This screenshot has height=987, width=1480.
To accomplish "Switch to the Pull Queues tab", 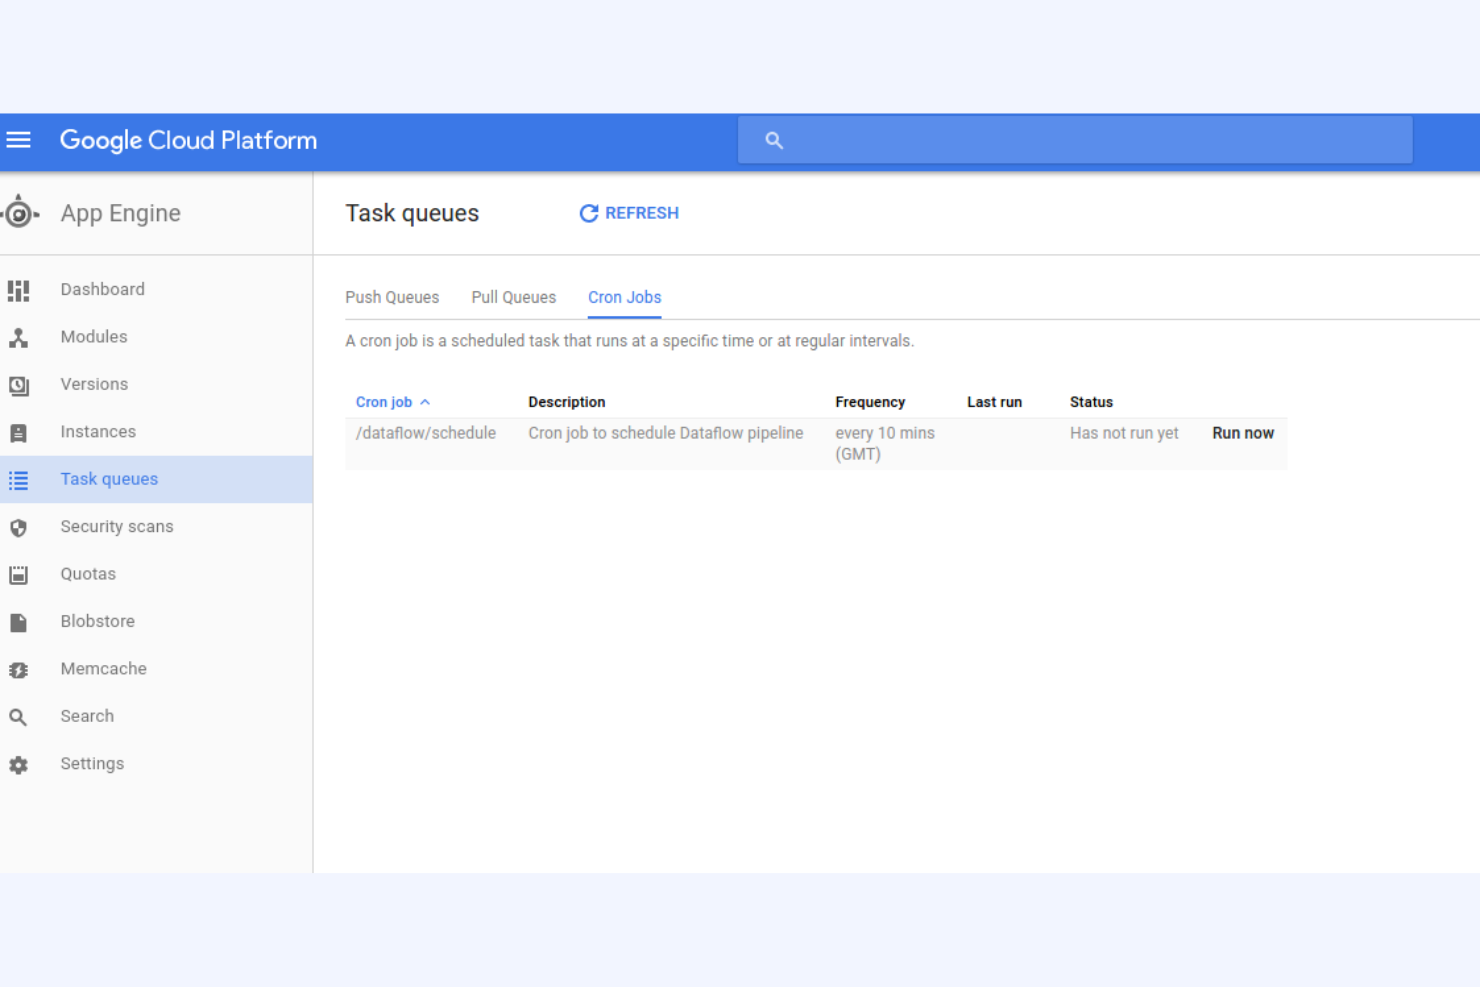I will (x=513, y=297).
